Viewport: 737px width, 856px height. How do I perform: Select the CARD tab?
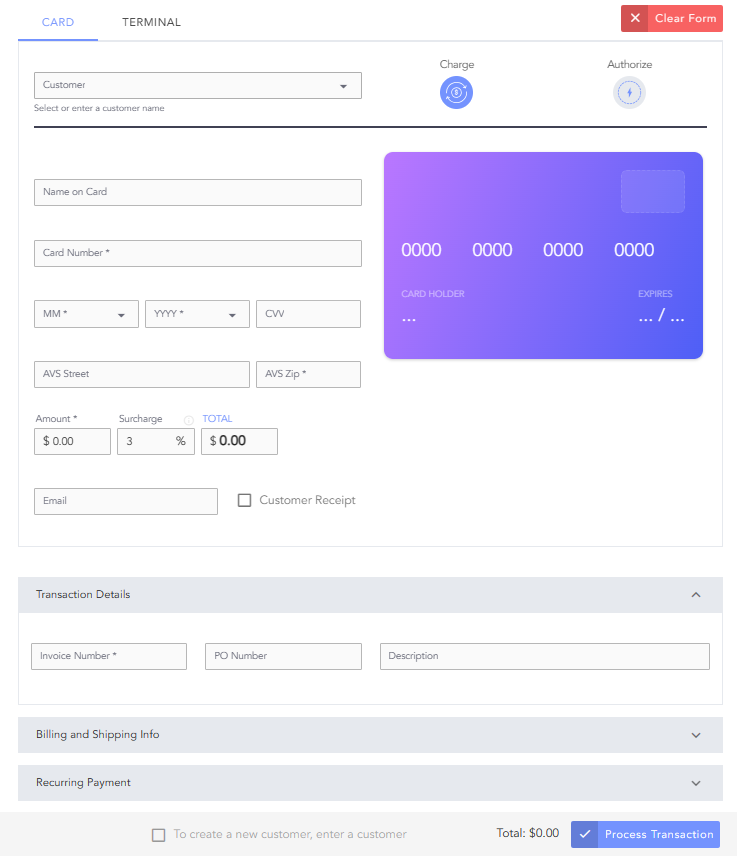tap(58, 21)
